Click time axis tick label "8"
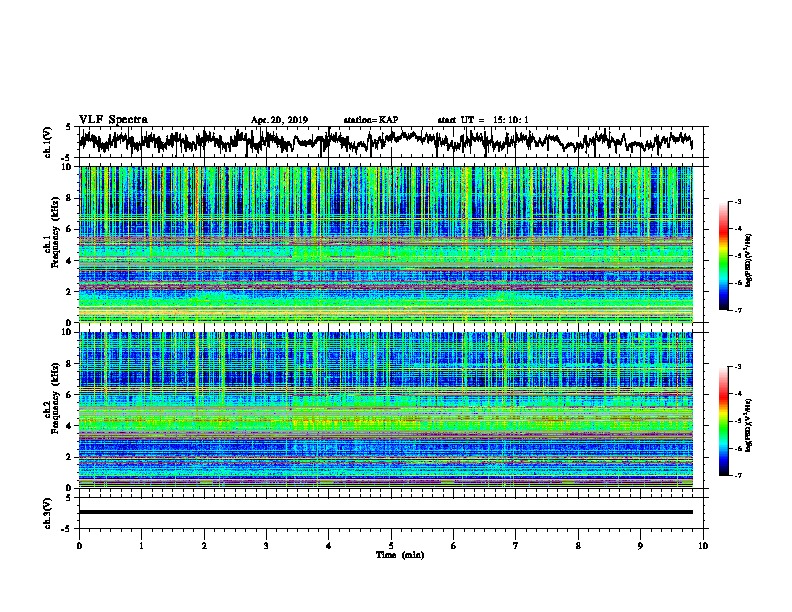Viewport: 792px width, 612px height. (578, 546)
